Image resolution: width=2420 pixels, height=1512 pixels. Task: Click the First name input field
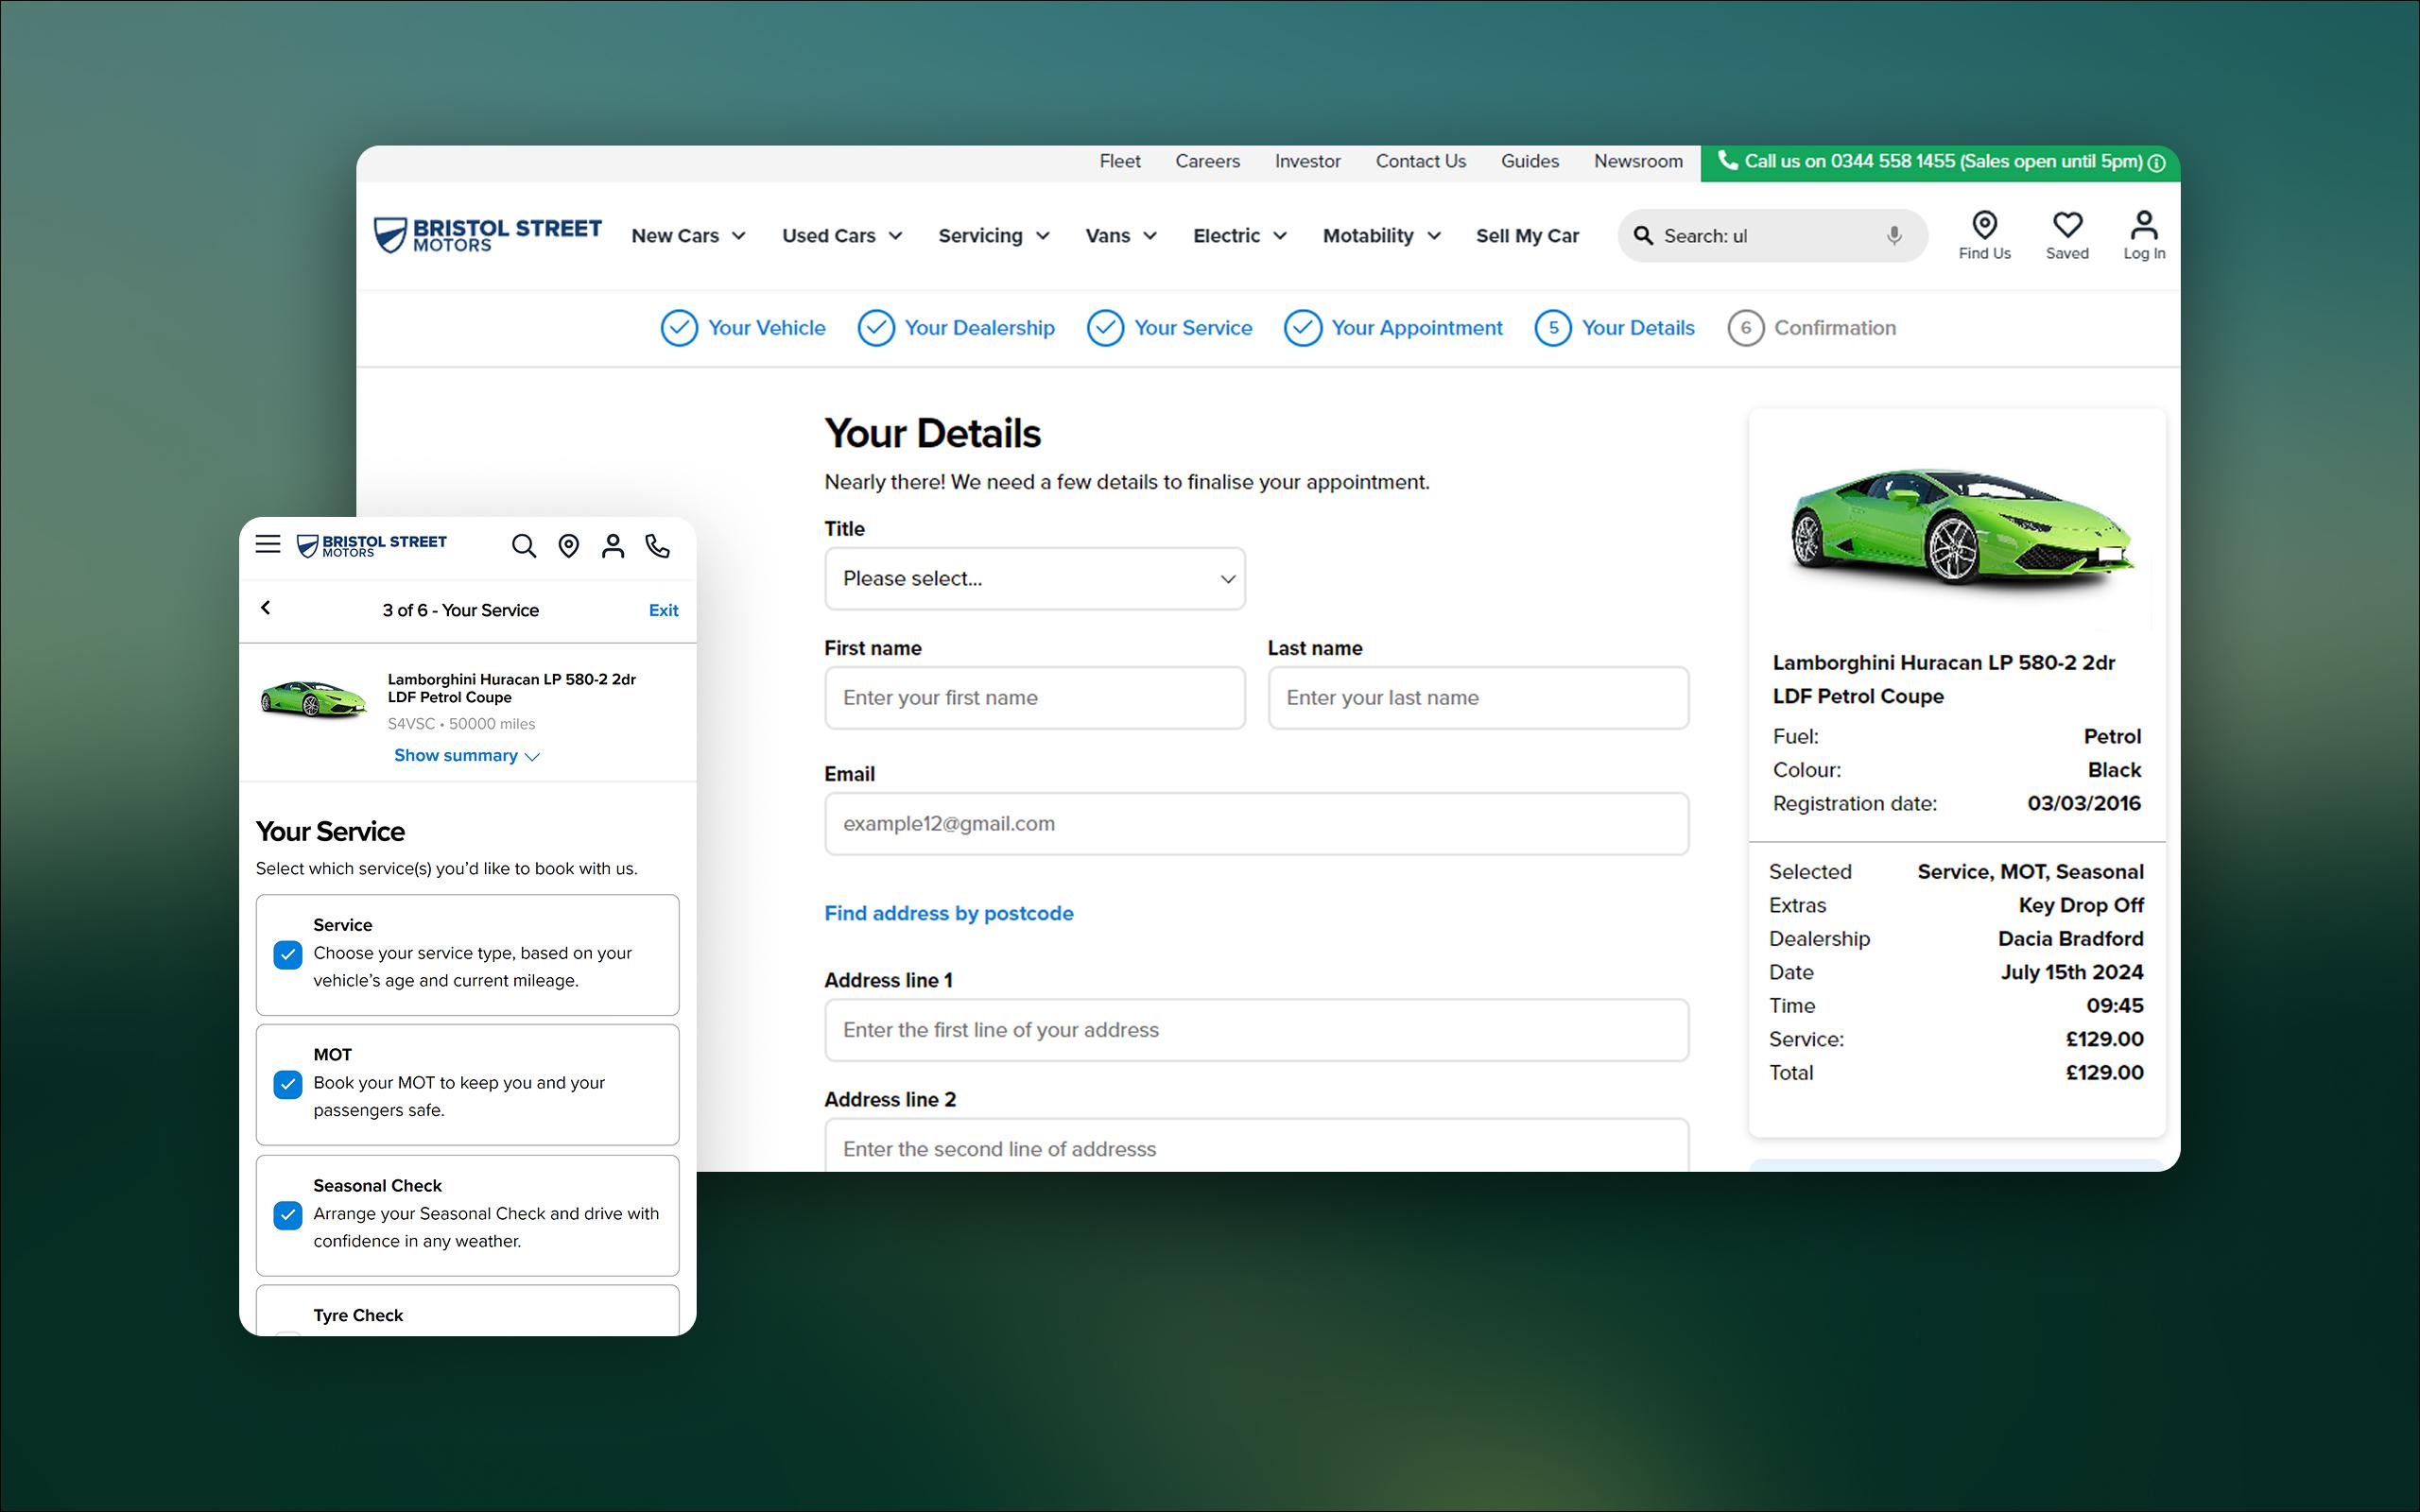click(x=1034, y=698)
